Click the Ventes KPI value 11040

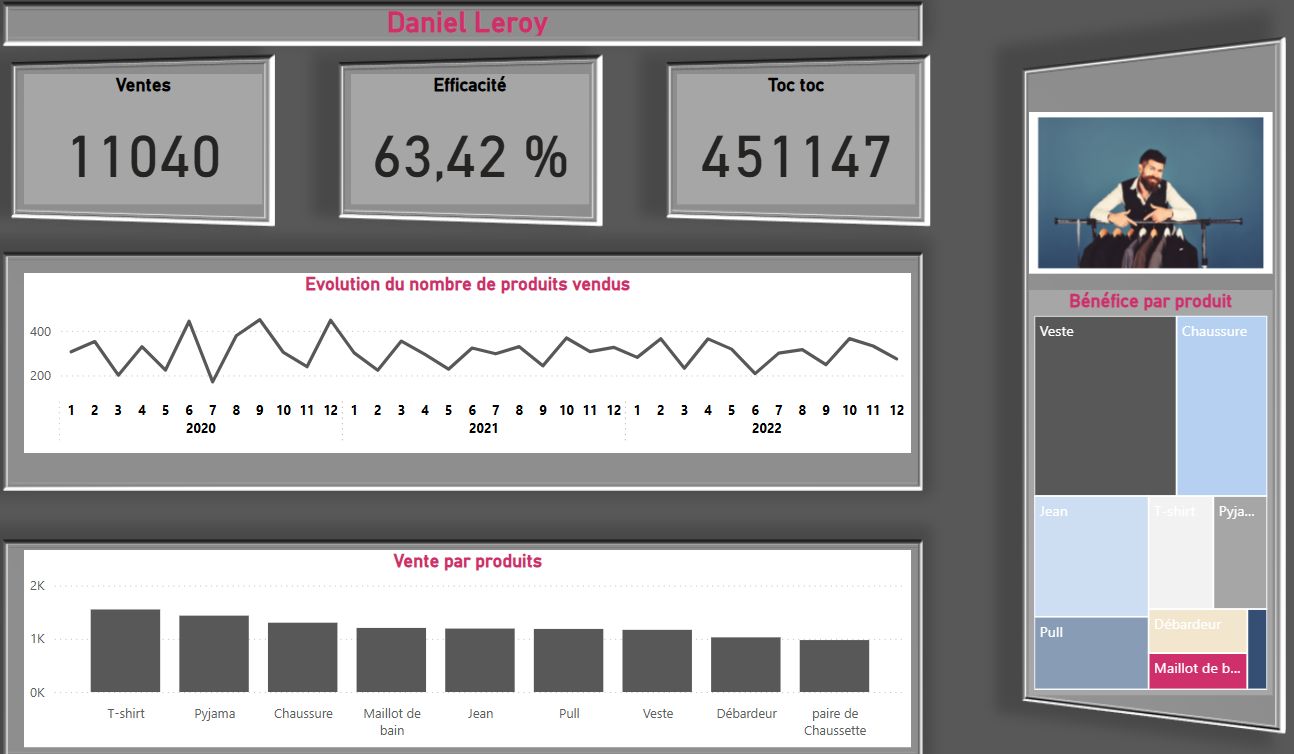tap(143, 158)
